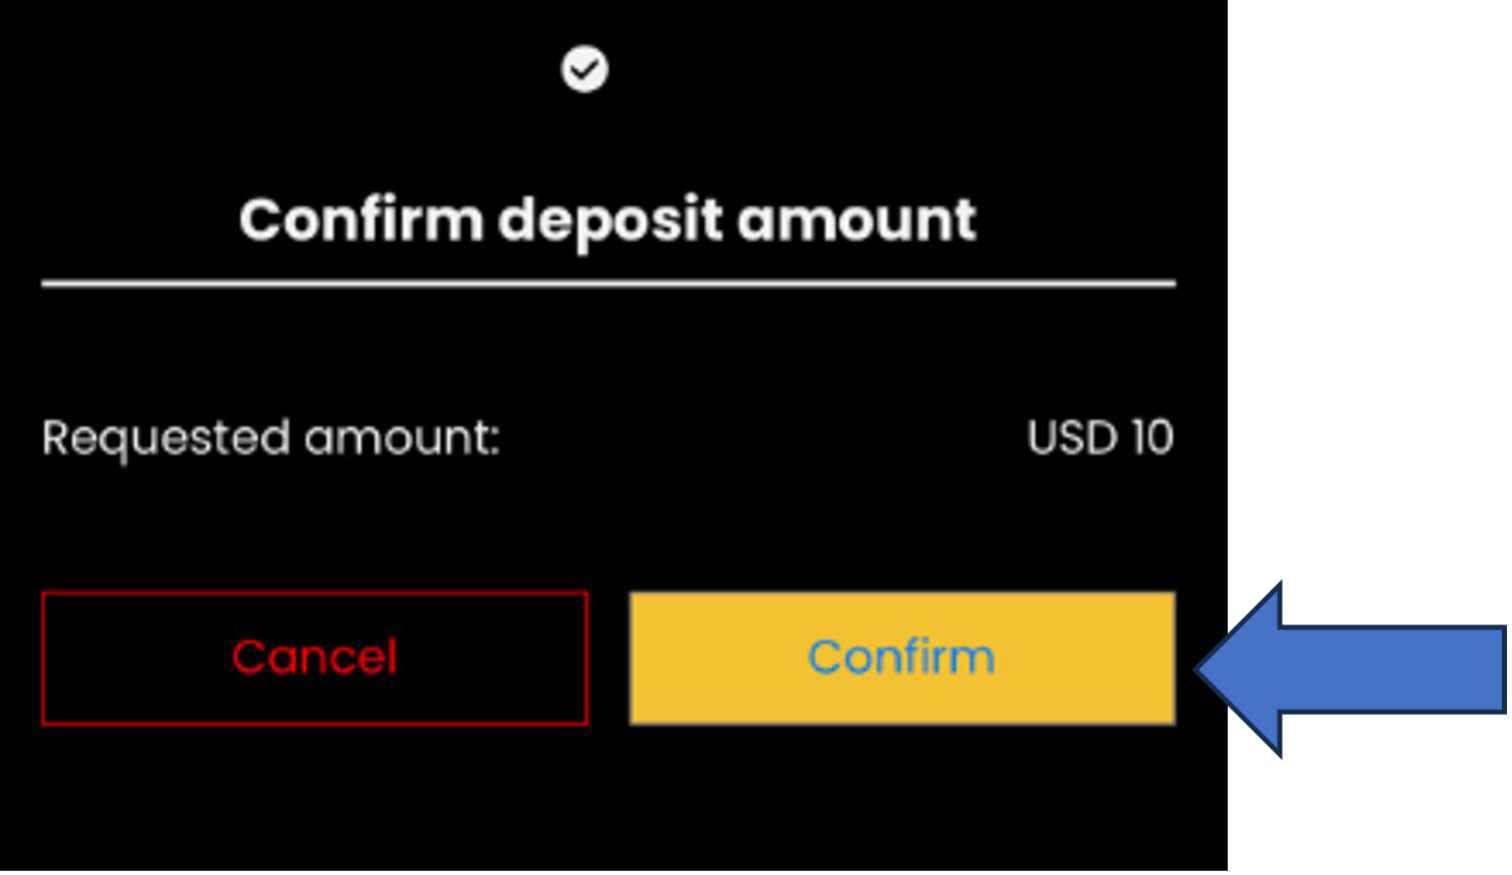Click the blue arrow pointing left

(1350, 669)
